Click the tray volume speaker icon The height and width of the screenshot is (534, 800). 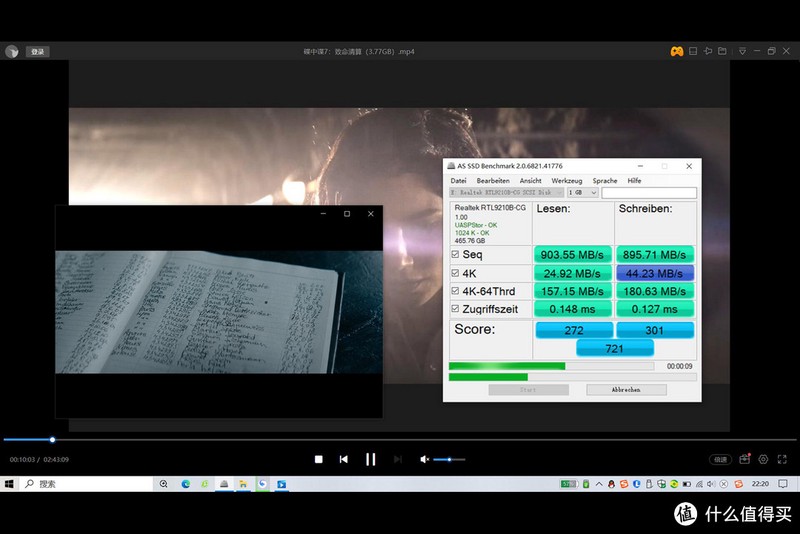pos(711,484)
